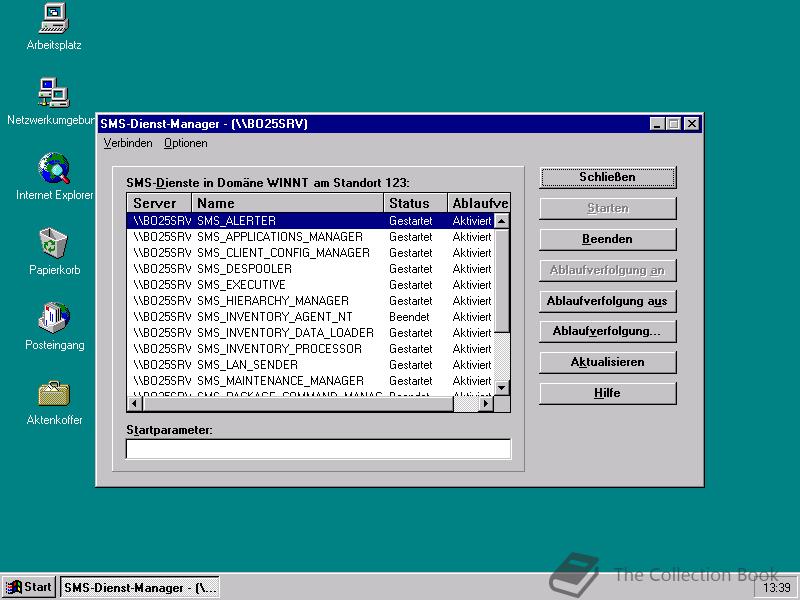Select the SMS_INVENTORY_AGENT_NT service row
The image size is (800, 600).
[310, 317]
